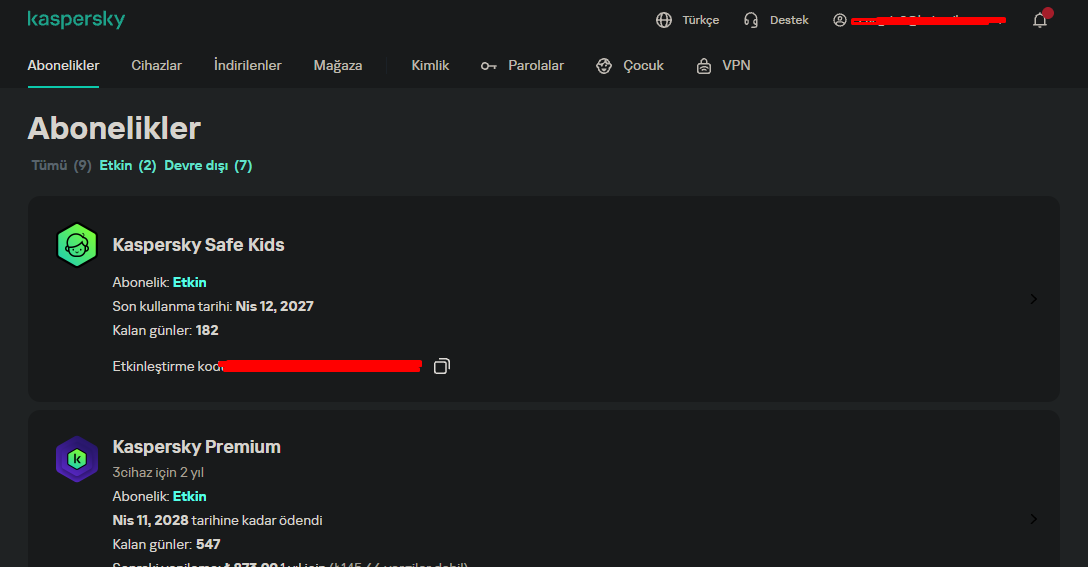Click the Abonelikler page heading
Viewport: 1088px width, 567px height.
114,128
